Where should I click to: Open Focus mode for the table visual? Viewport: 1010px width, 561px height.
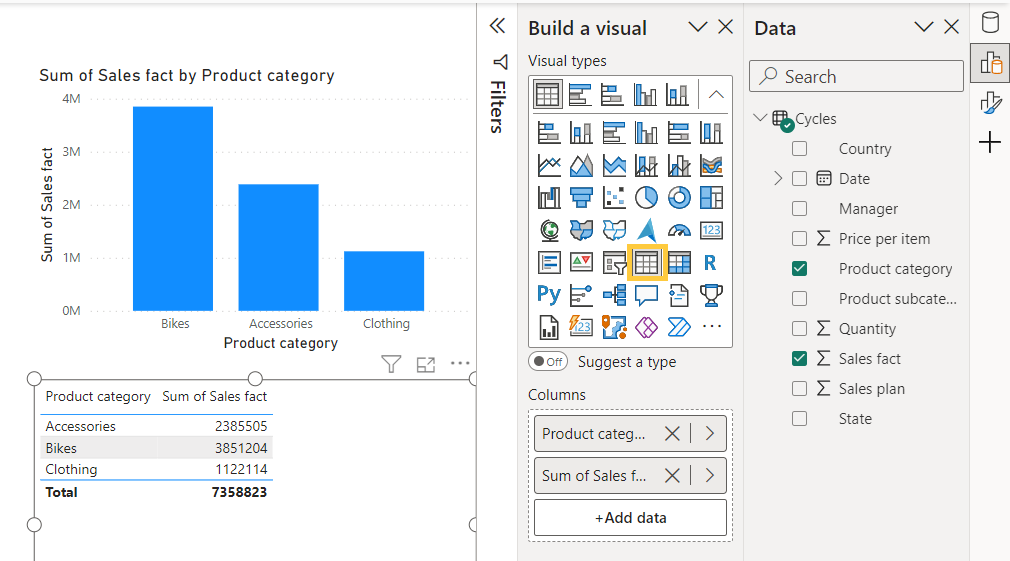point(426,364)
